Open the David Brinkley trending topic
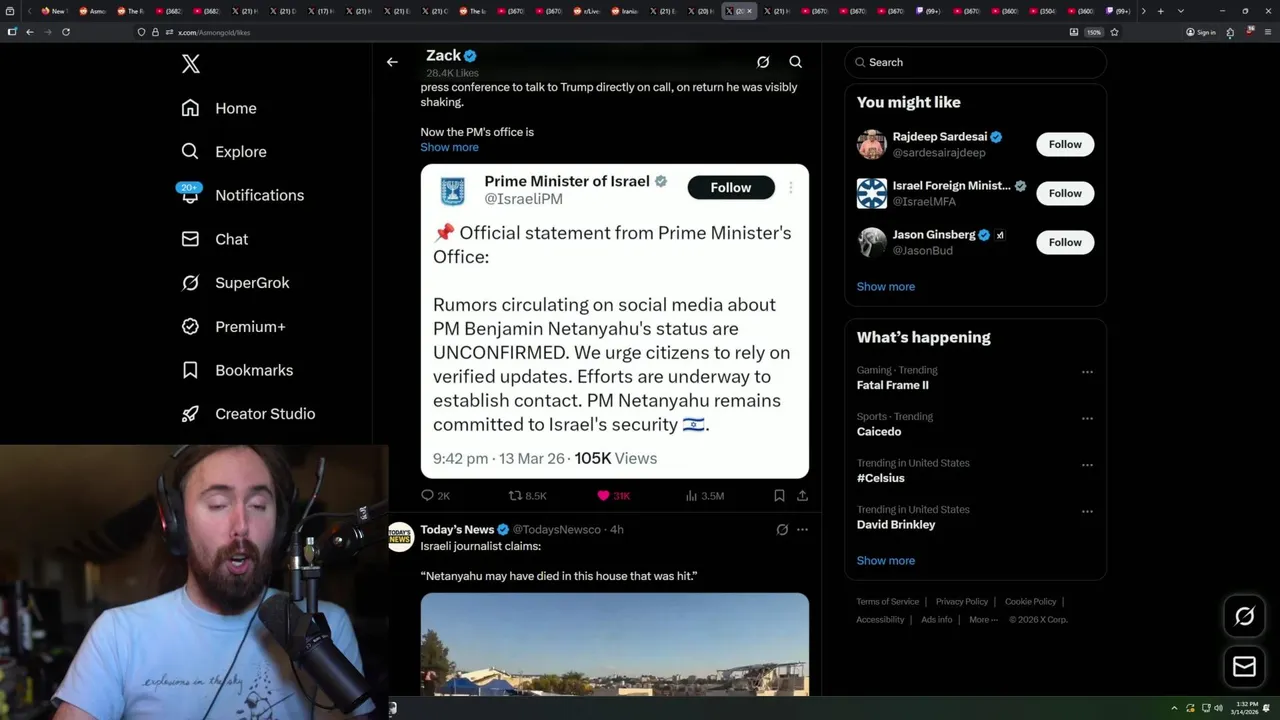Image resolution: width=1280 pixels, height=720 pixels. pyautogui.click(x=896, y=525)
